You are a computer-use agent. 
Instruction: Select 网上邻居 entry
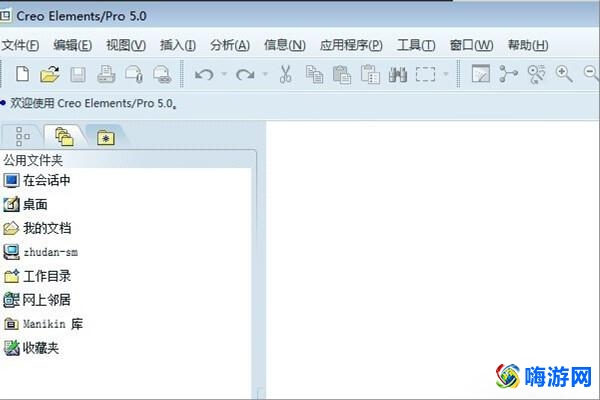(37, 300)
